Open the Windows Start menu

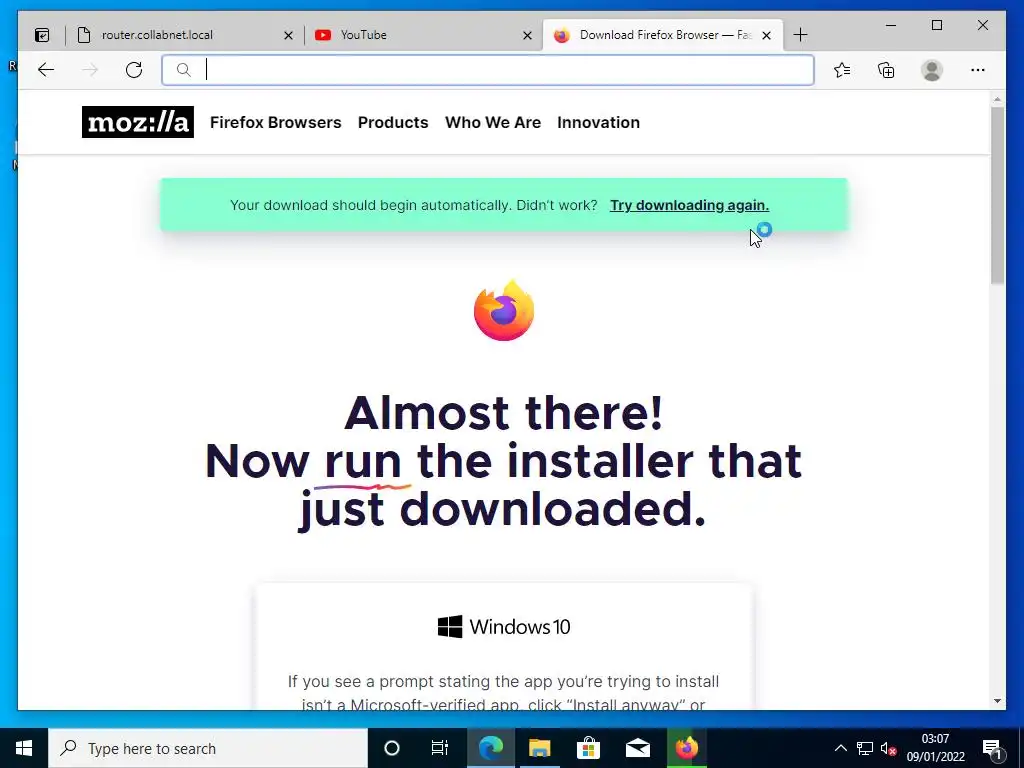(24, 748)
